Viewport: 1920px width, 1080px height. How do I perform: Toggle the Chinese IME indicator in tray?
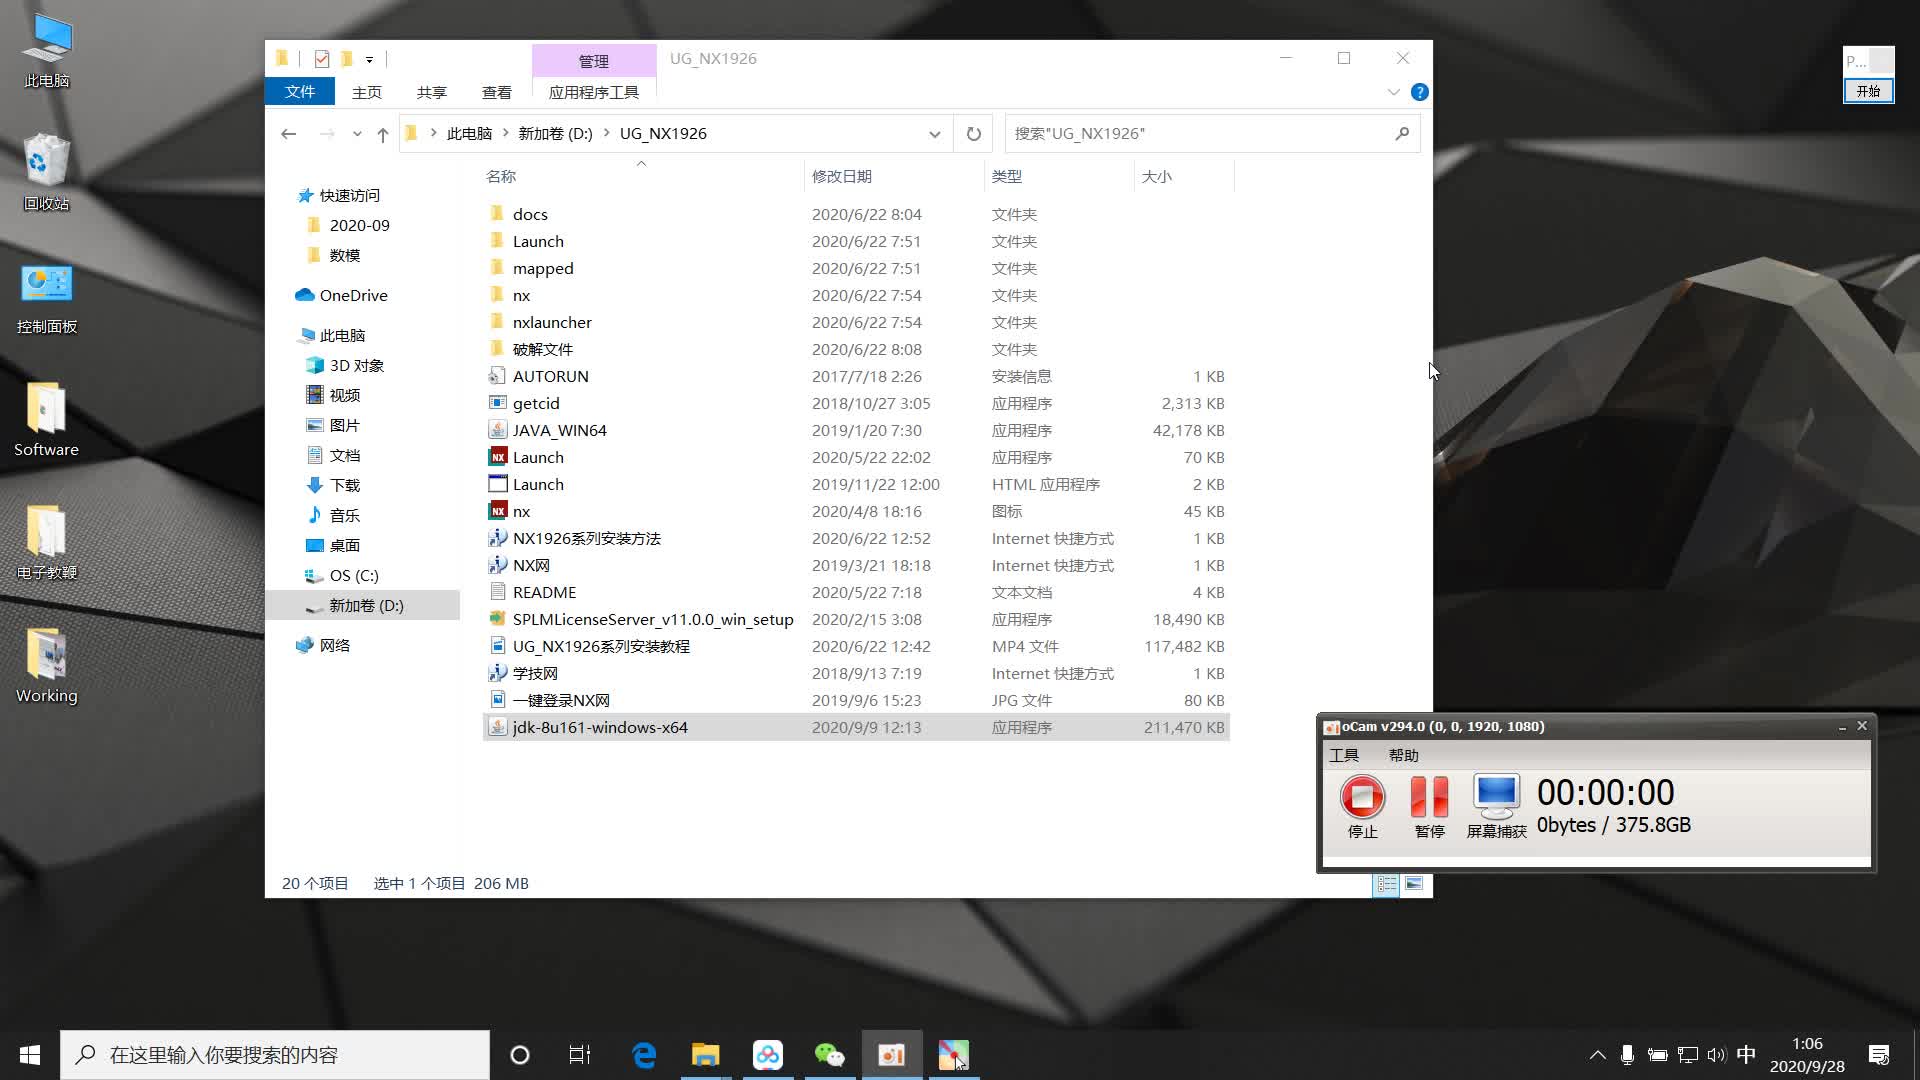tap(1746, 1055)
